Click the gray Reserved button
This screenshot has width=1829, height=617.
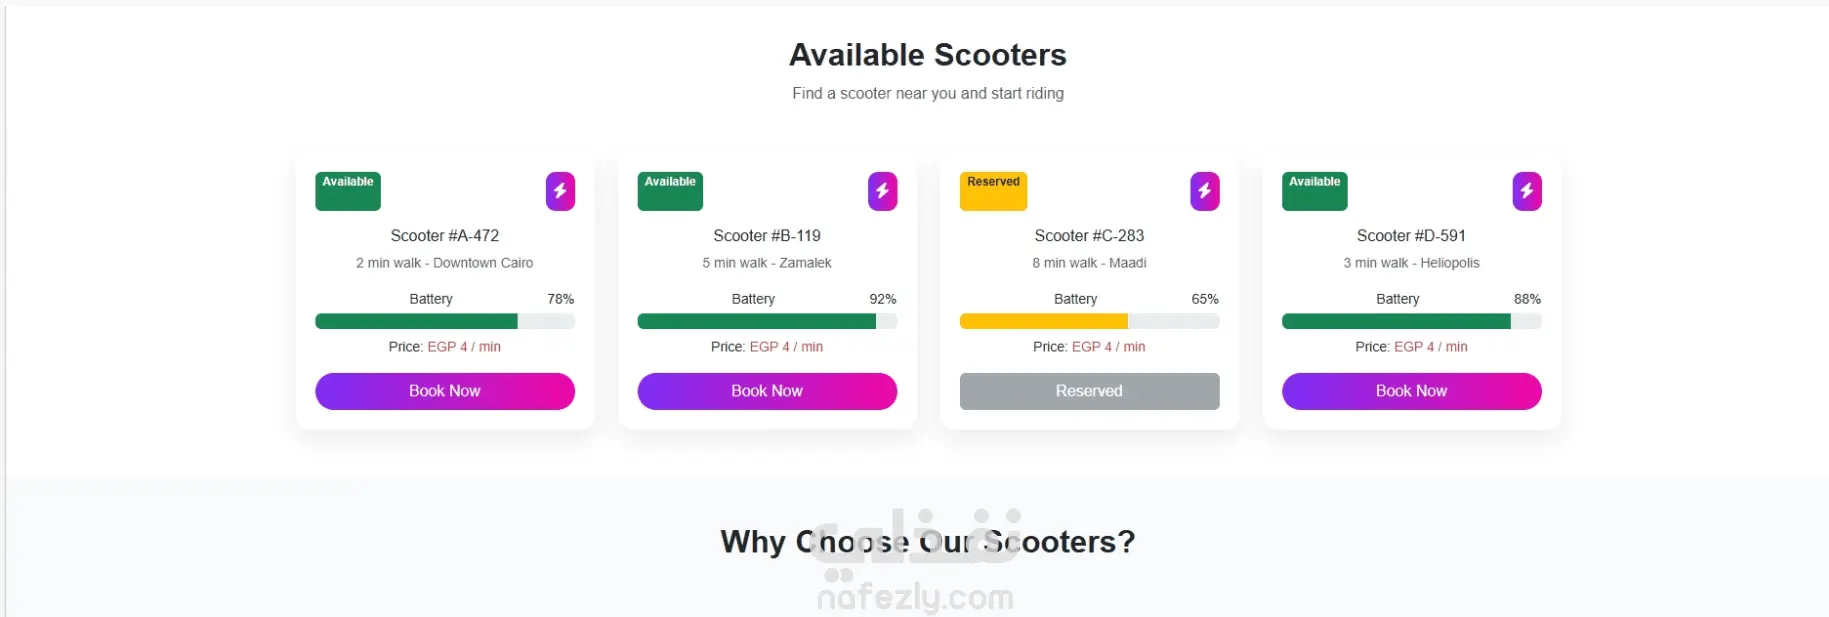coord(1089,391)
